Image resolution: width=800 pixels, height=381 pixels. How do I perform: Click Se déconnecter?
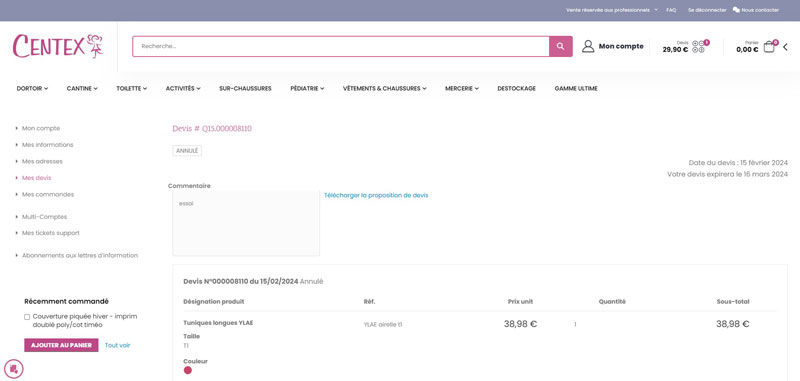point(707,10)
